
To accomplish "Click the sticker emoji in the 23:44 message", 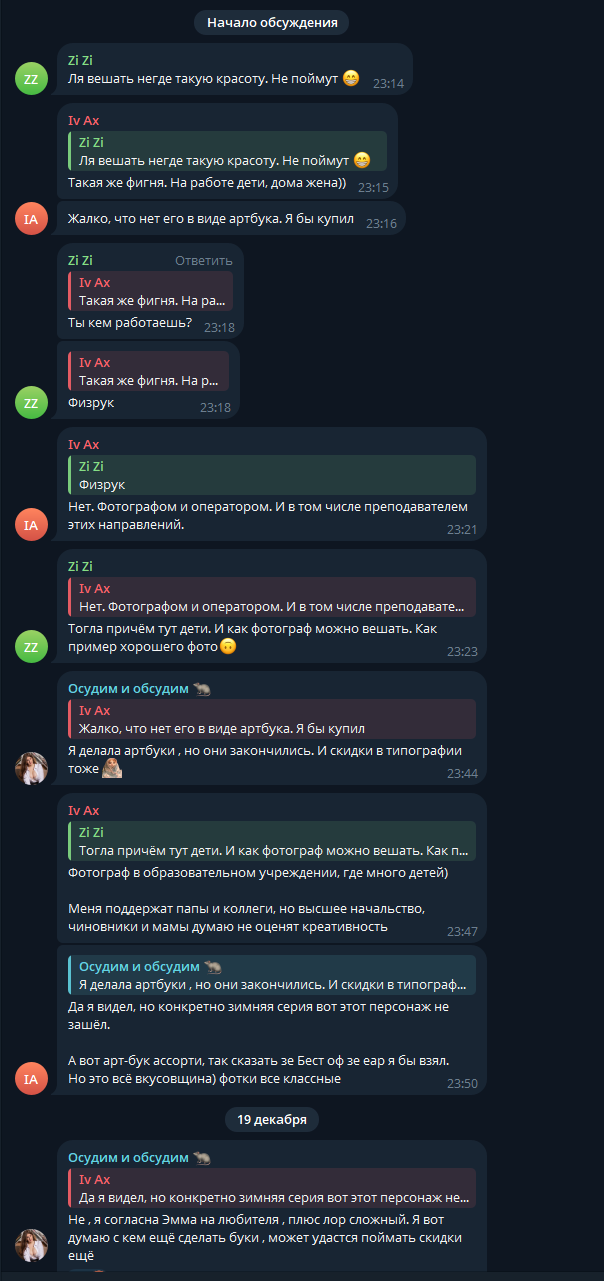I will pyautogui.click(x=113, y=767).
